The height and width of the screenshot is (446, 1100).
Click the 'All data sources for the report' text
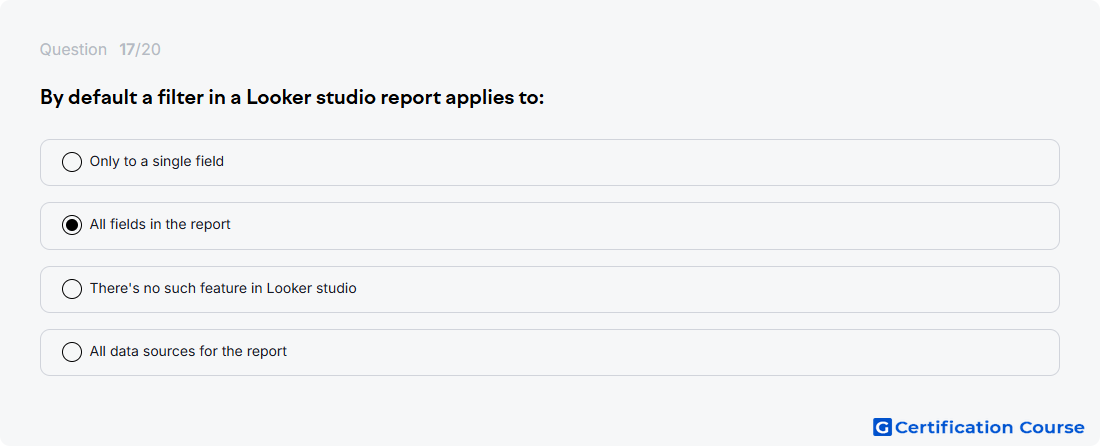pos(188,351)
